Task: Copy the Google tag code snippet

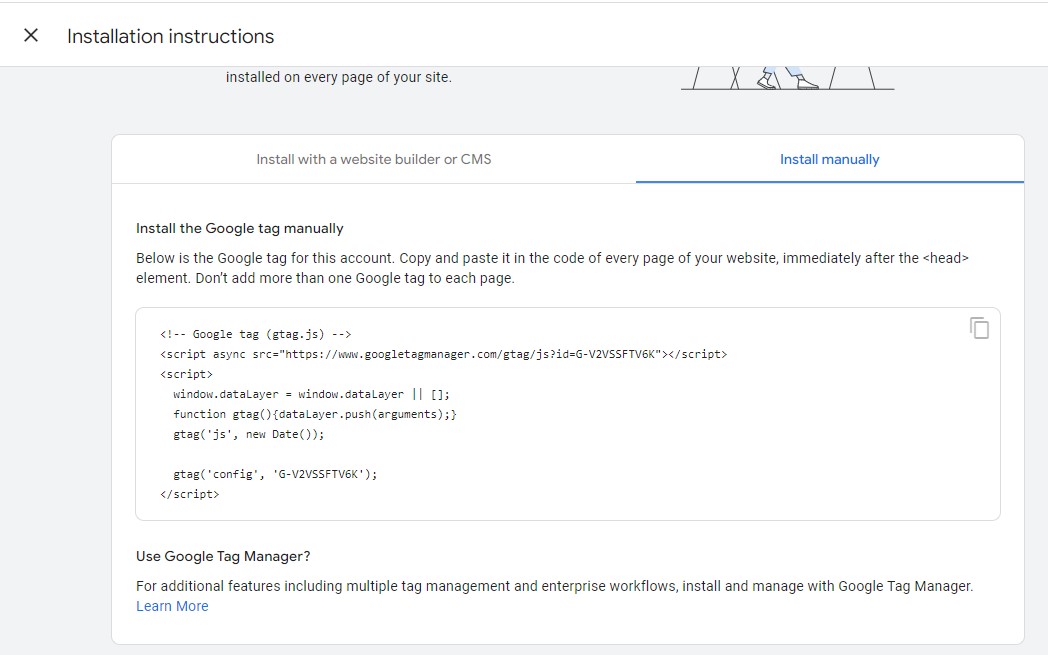Action: tap(979, 328)
